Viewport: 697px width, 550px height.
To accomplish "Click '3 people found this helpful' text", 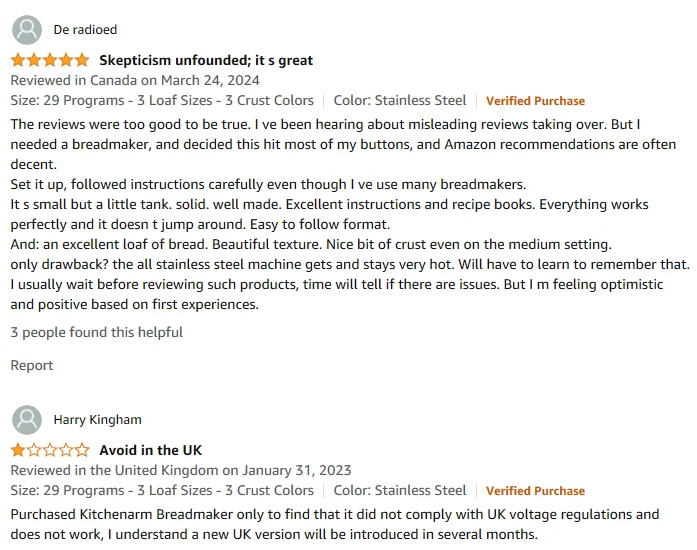I will [x=97, y=332].
